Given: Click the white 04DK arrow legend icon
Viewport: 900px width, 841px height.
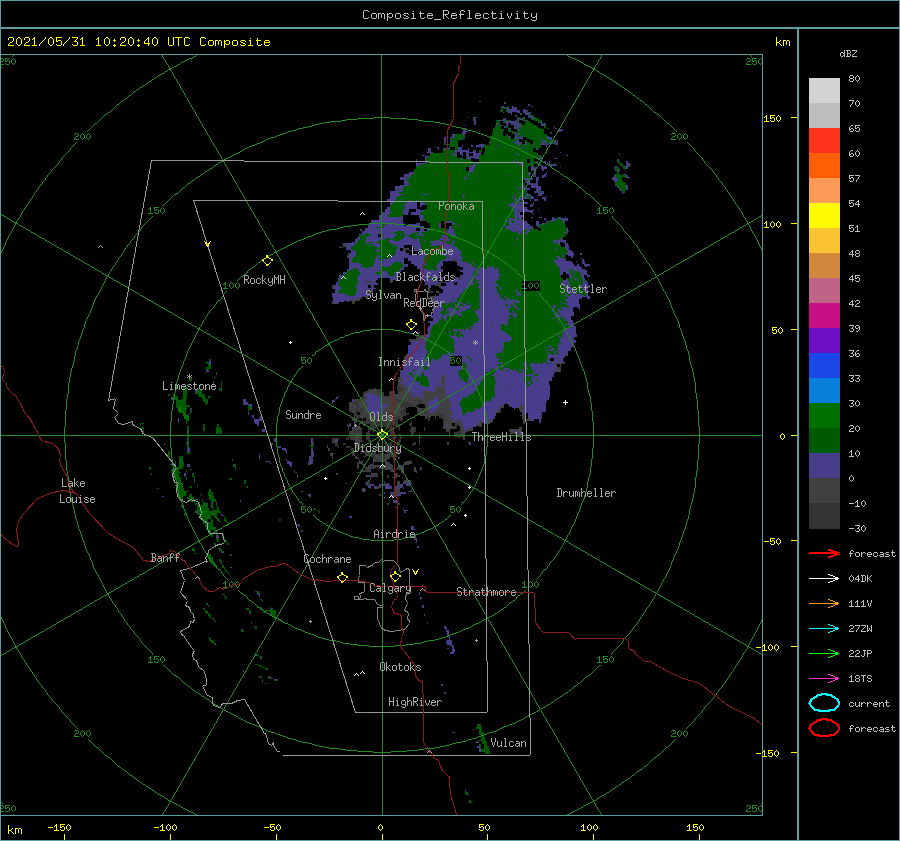Looking at the screenshot, I should click(824, 578).
